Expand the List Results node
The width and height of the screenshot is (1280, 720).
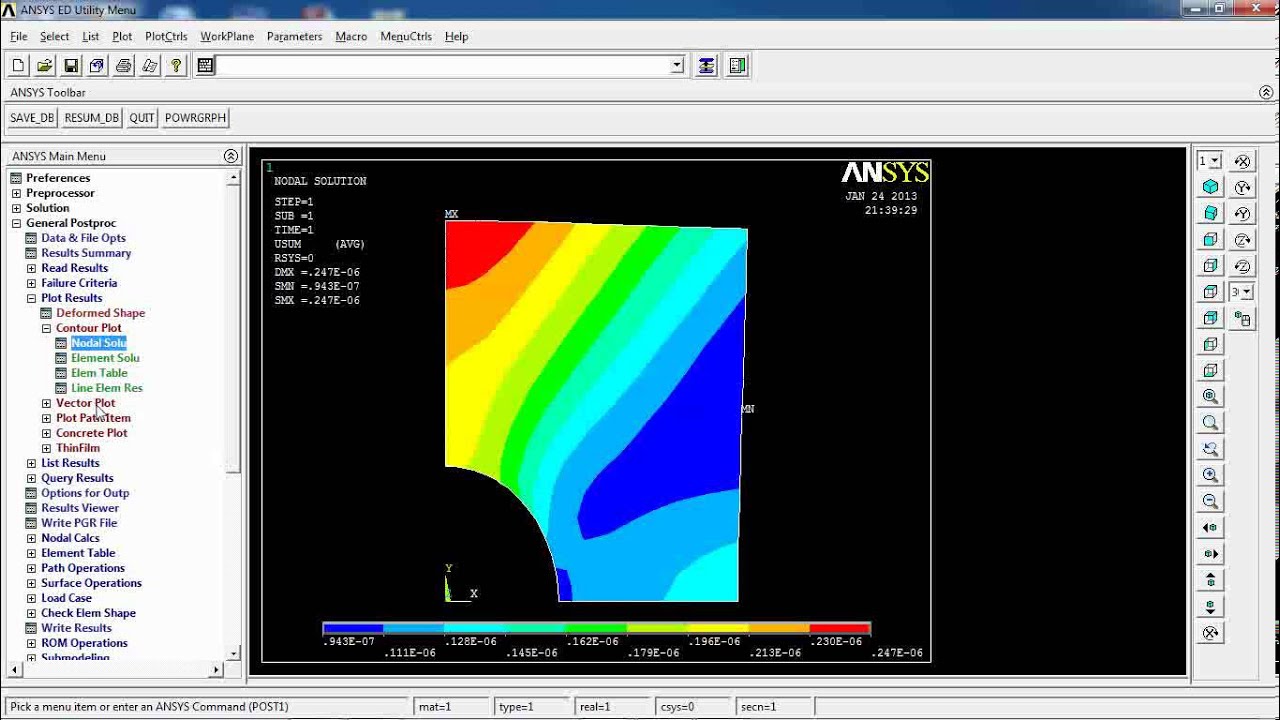point(31,463)
